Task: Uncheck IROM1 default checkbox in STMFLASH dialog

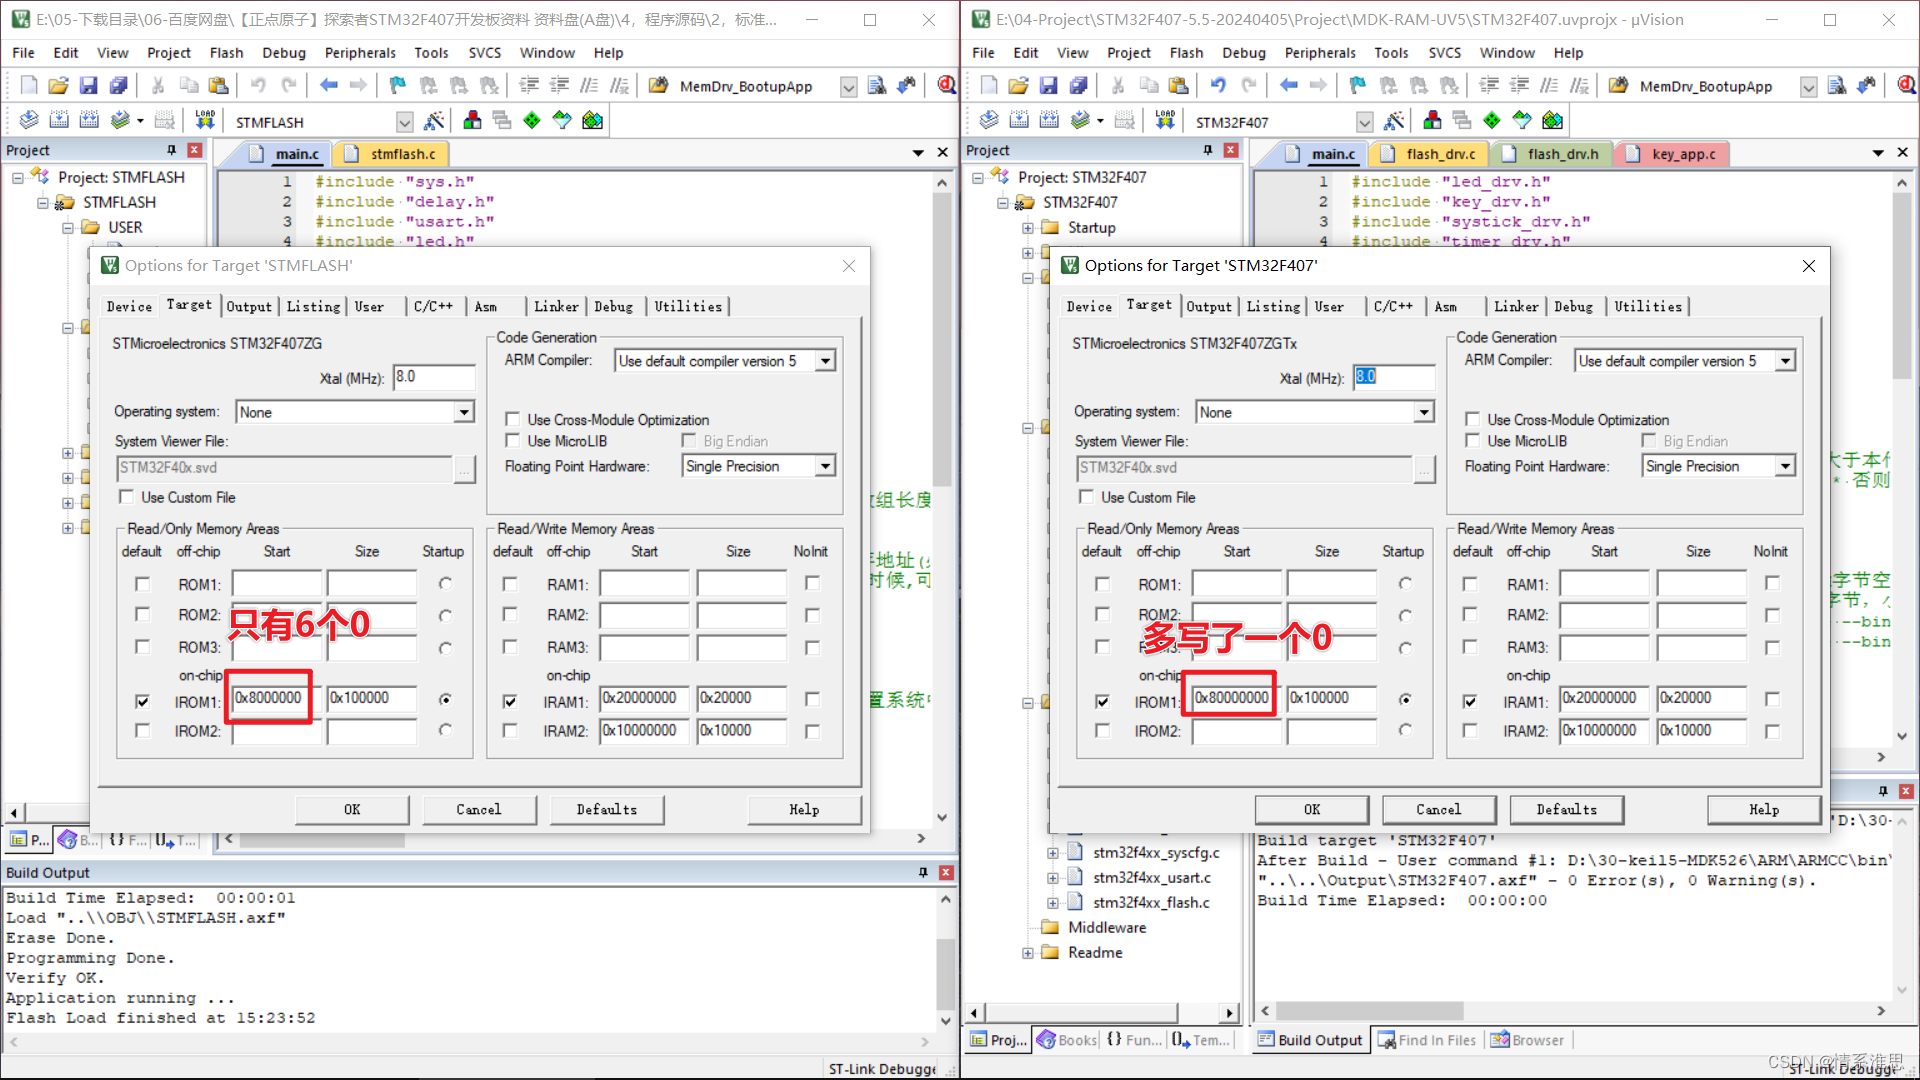Action: [142, 701]
